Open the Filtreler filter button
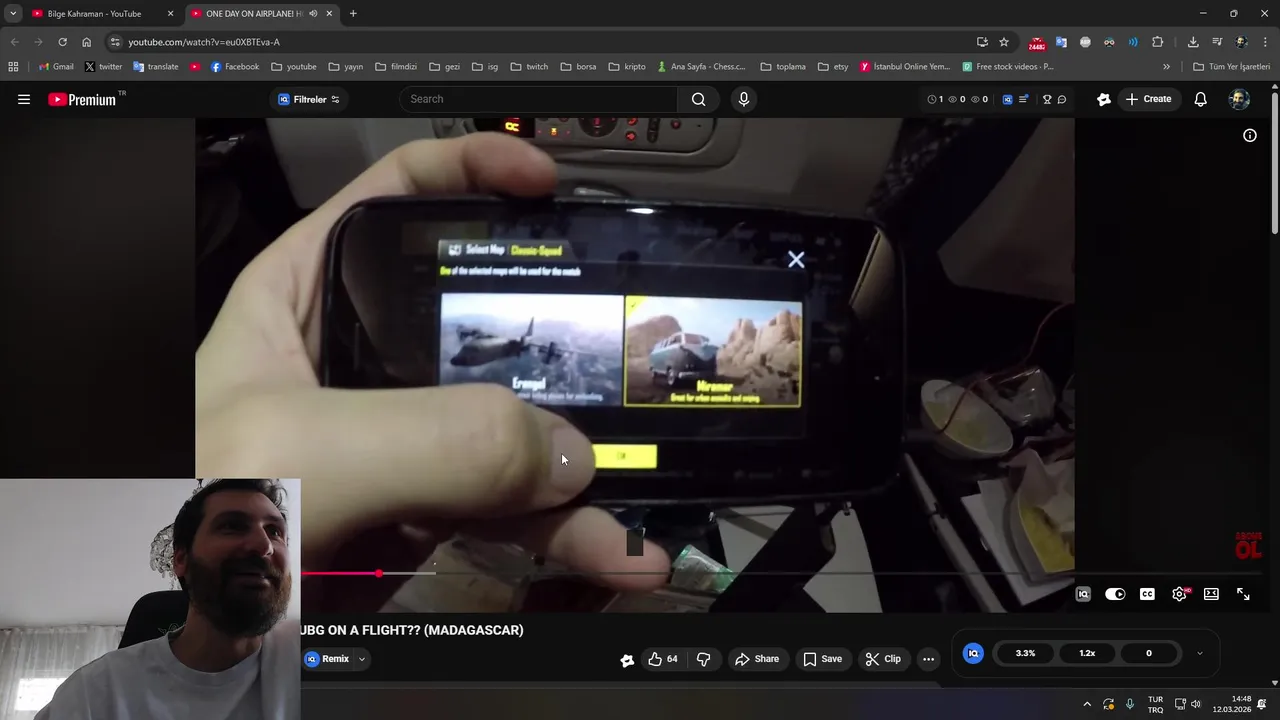Image resolution: width=1280 pixels, height=720 pixels. [x=309, y=99]
